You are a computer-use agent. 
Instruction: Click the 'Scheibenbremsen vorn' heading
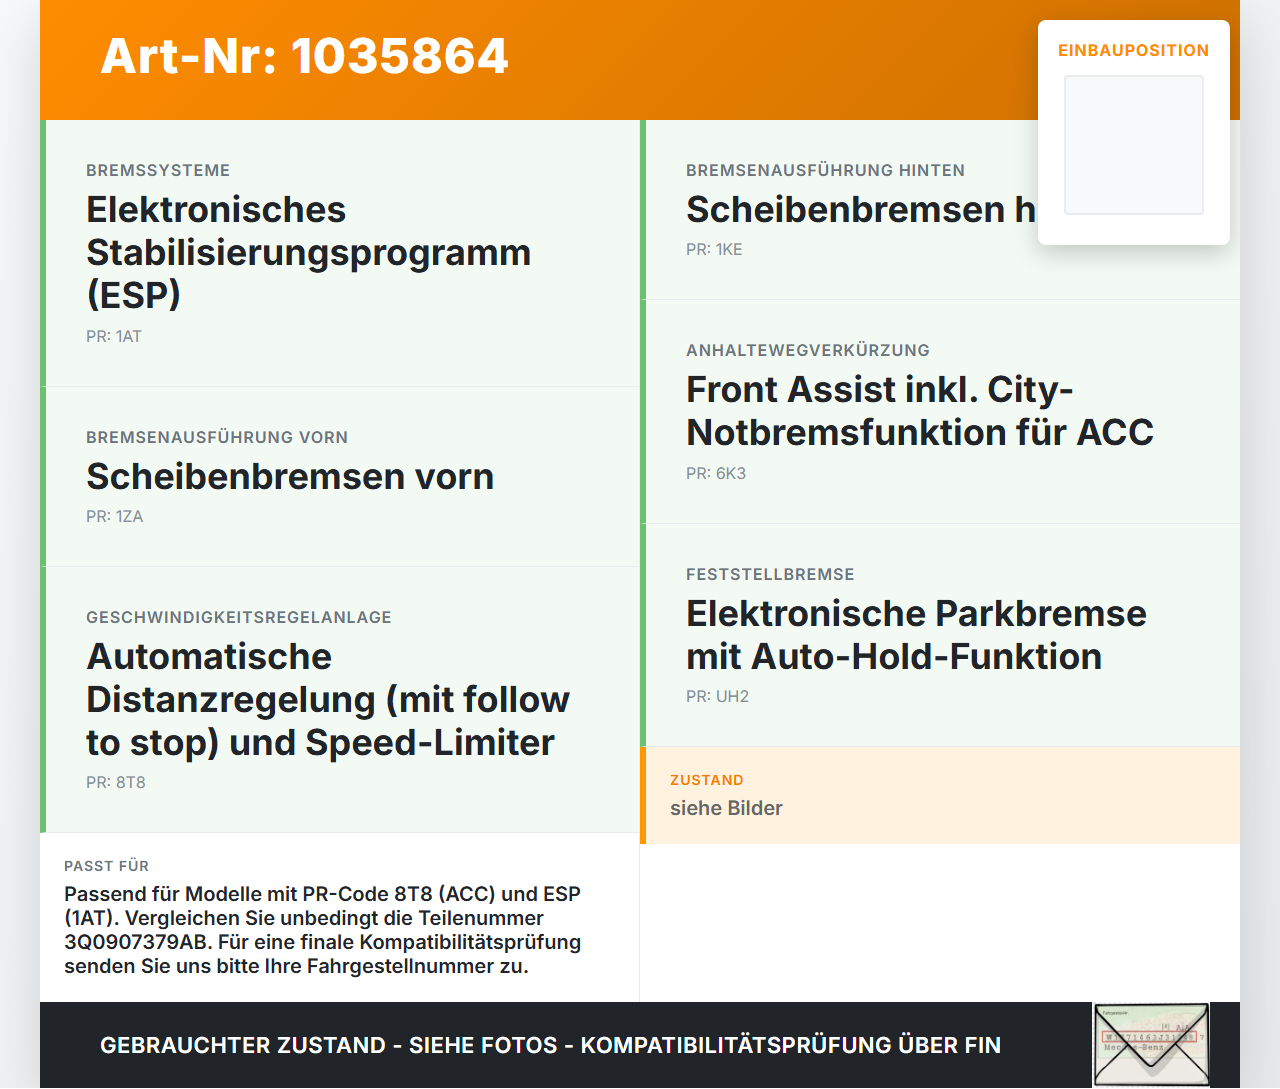[290, 476]
